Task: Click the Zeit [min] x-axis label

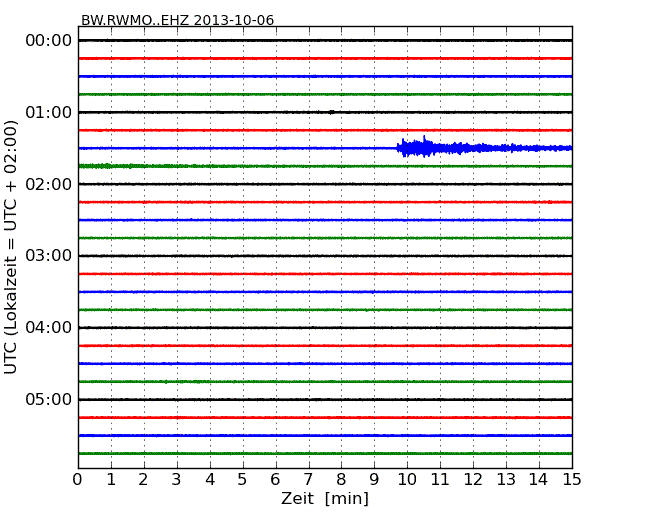Action: click(x=325, y=498)
